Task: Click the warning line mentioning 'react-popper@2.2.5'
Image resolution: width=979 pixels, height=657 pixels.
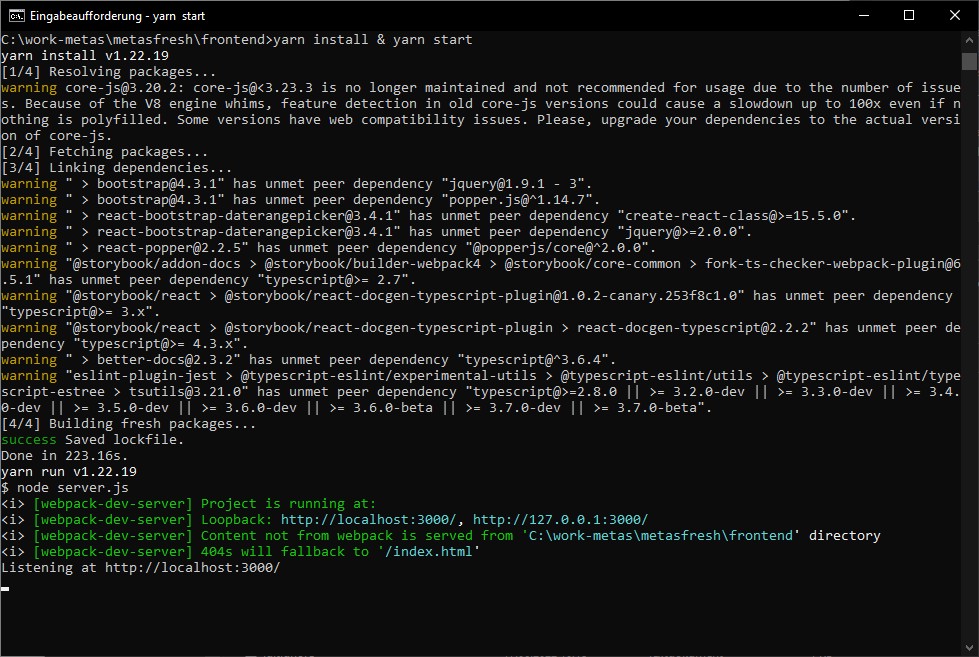Action: point(328,248)
